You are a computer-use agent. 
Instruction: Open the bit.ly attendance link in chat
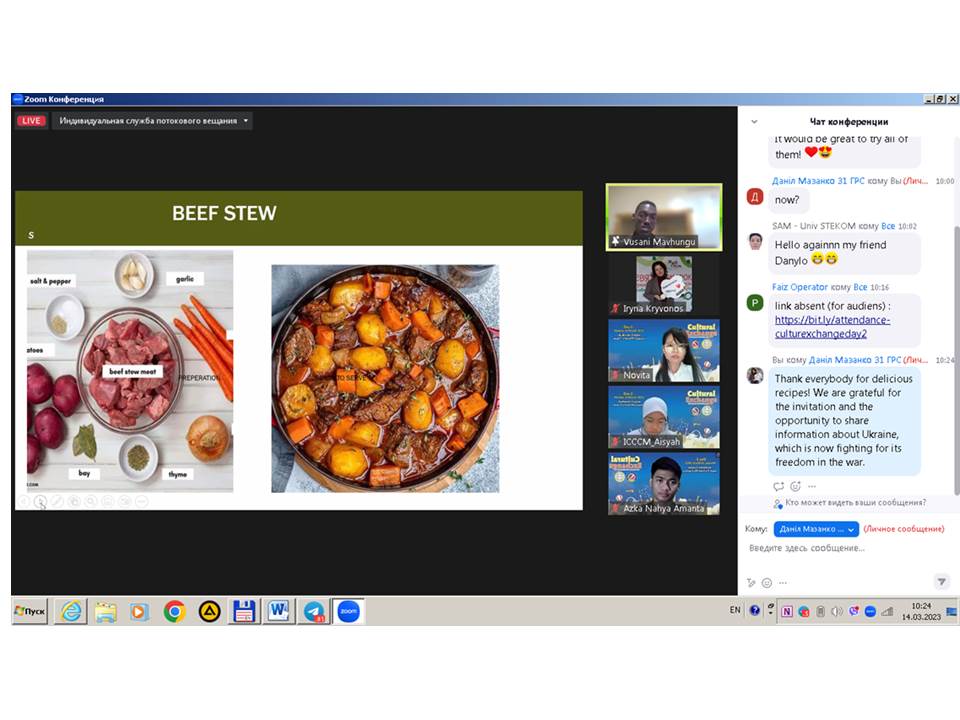[x=832, y=326]
